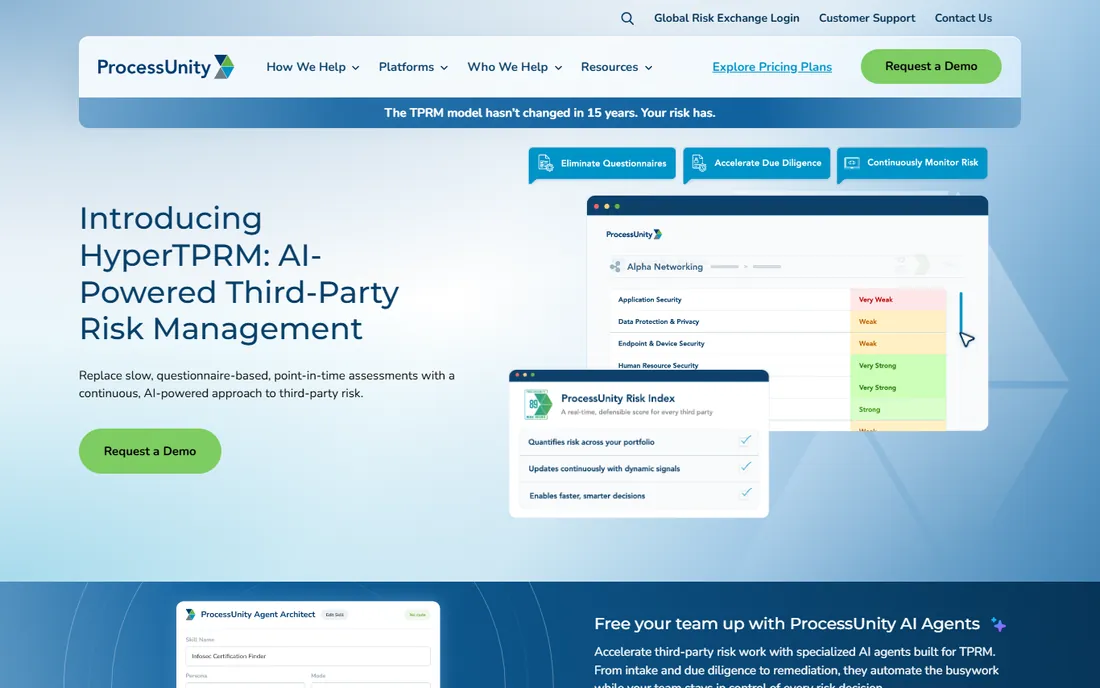
Task: Expand the Who We Help menu chevron
Action: tap(558, 68)
